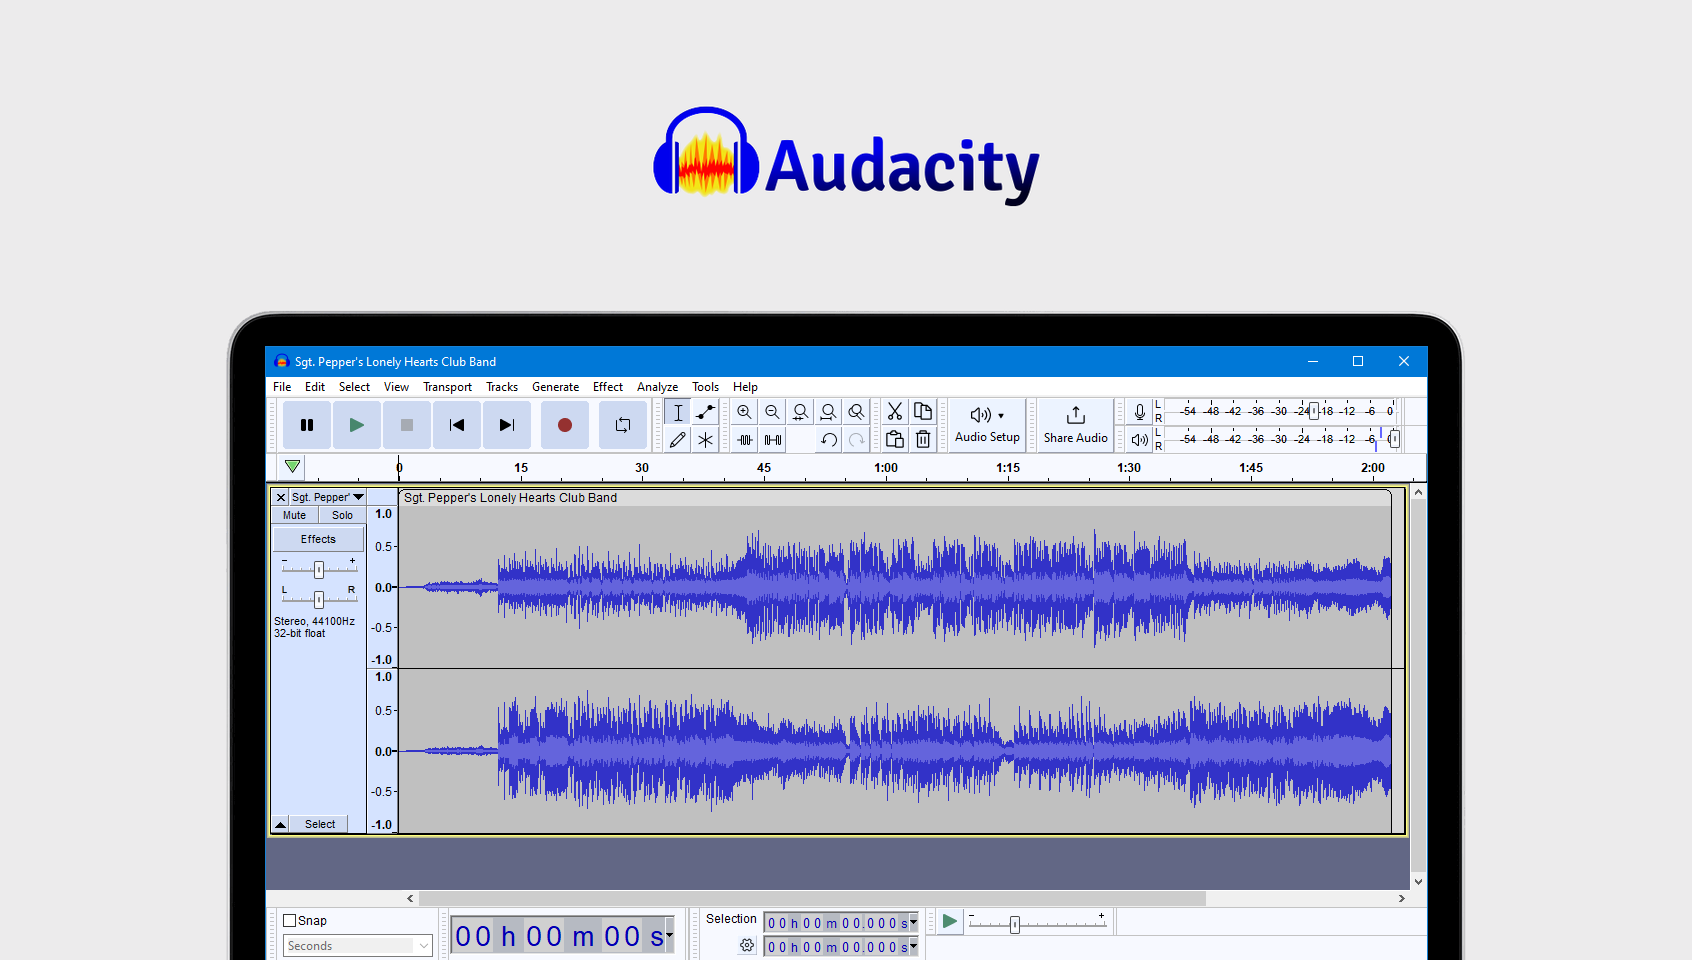This screenshot has height=960, width=1692.
Task: Open the View menu
Action: [x=396, y=387]
